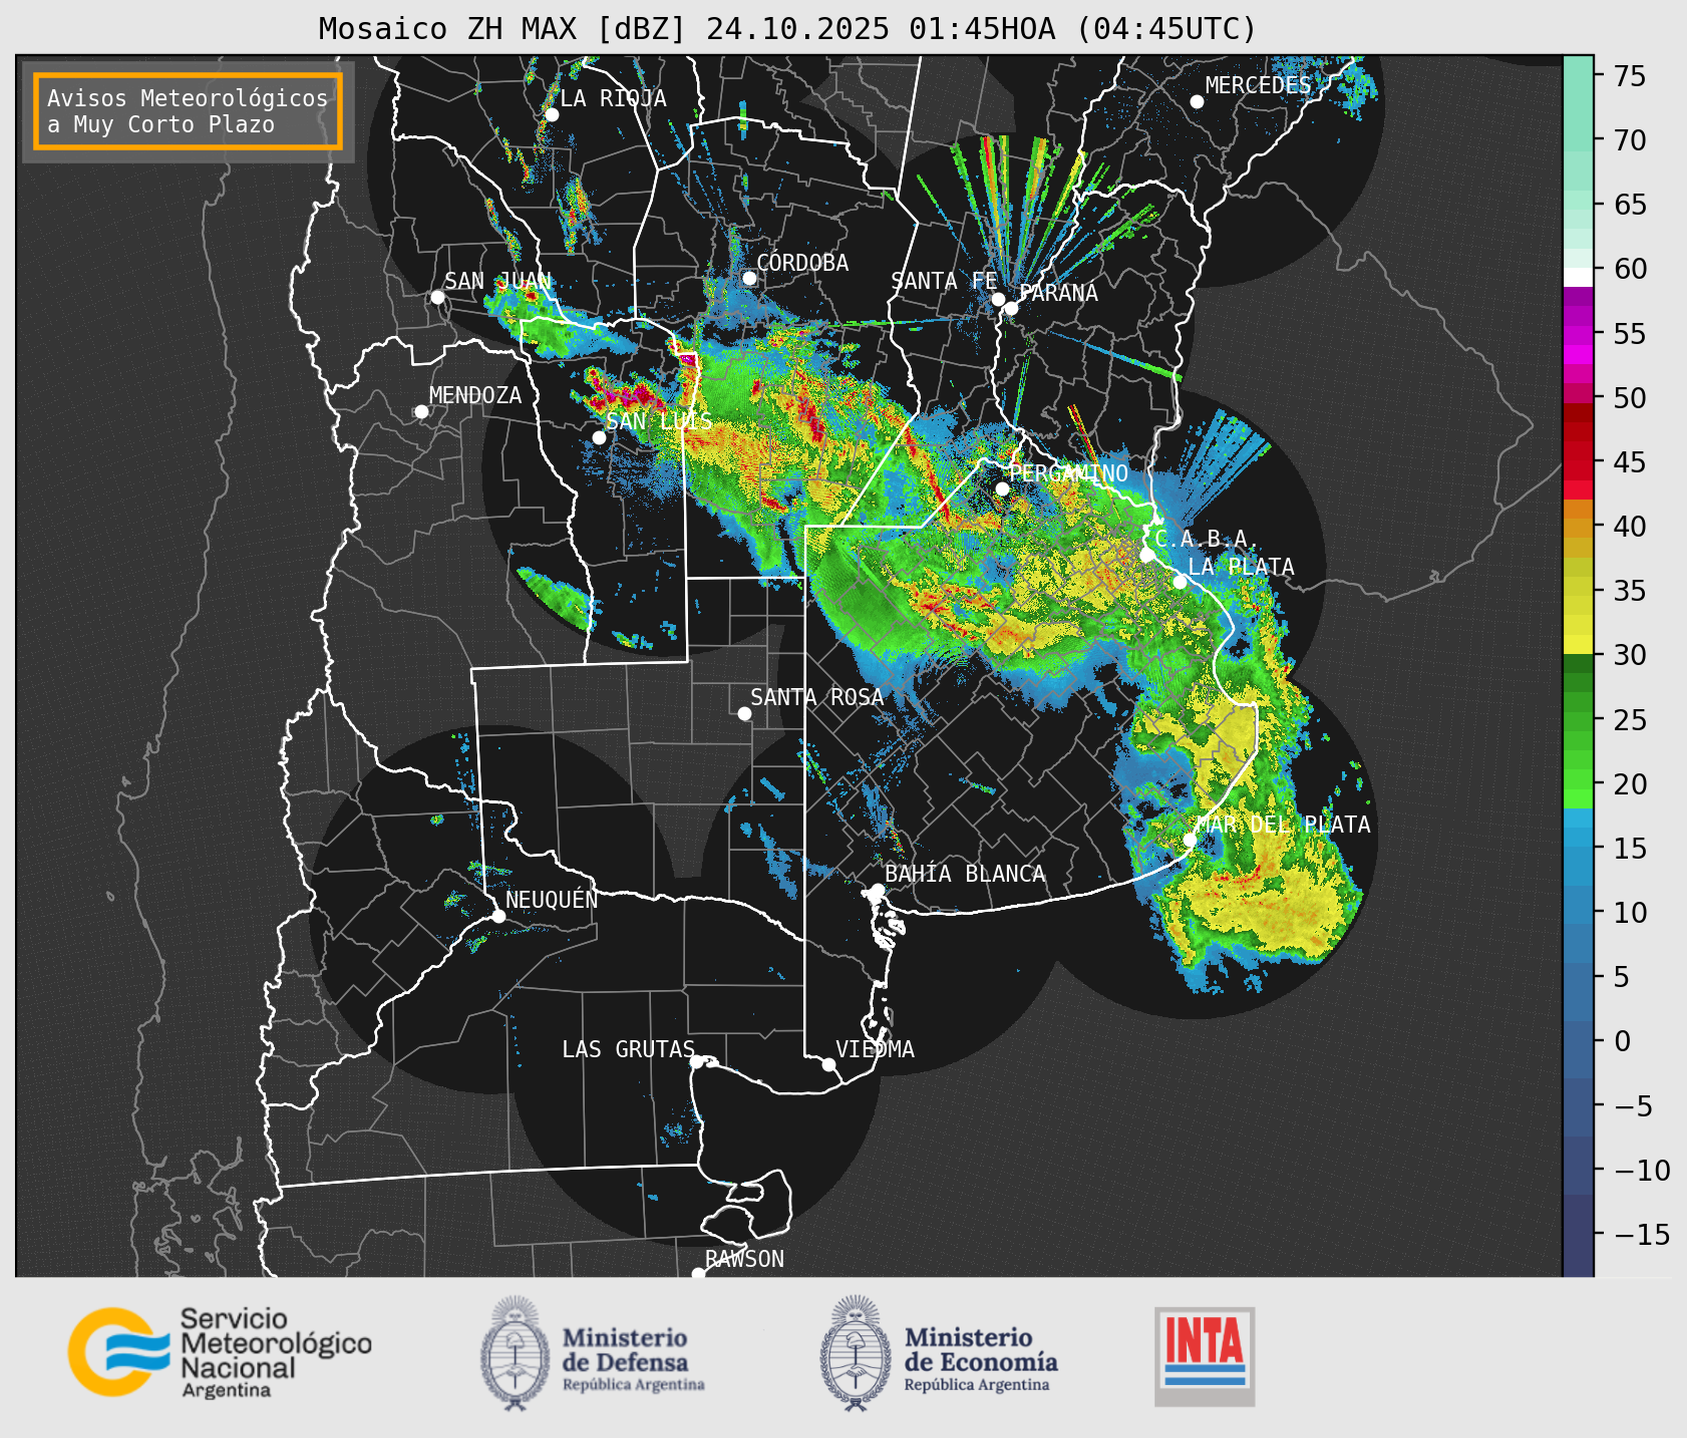The height and width of the screenshot is (1438, 1687).
Task: Click the Mercedes city marker dot
Action: [1197, 102]
